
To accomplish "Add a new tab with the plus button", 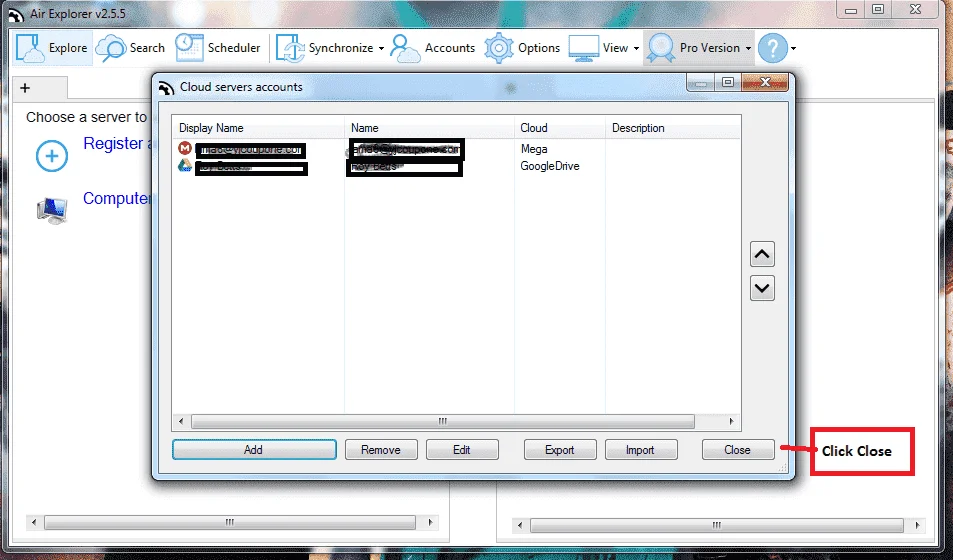I will (25, 88).
